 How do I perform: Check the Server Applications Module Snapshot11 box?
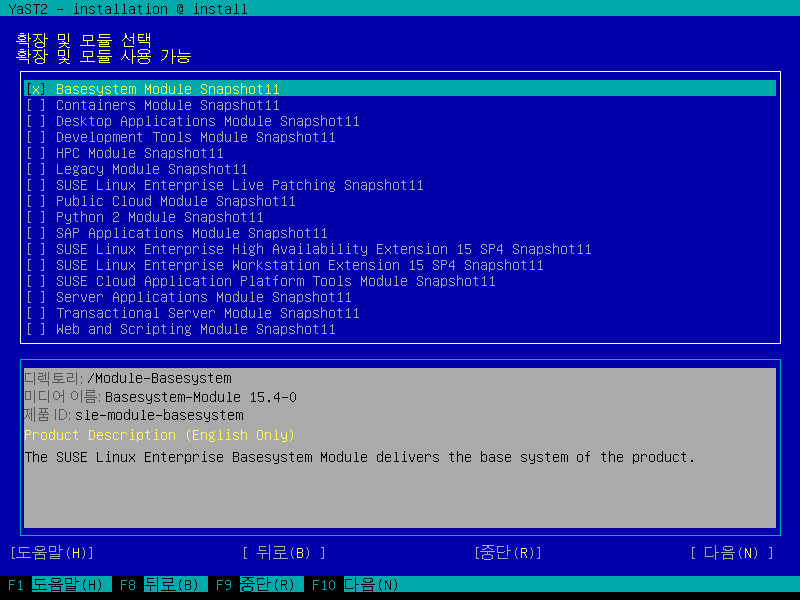point(37,297)
